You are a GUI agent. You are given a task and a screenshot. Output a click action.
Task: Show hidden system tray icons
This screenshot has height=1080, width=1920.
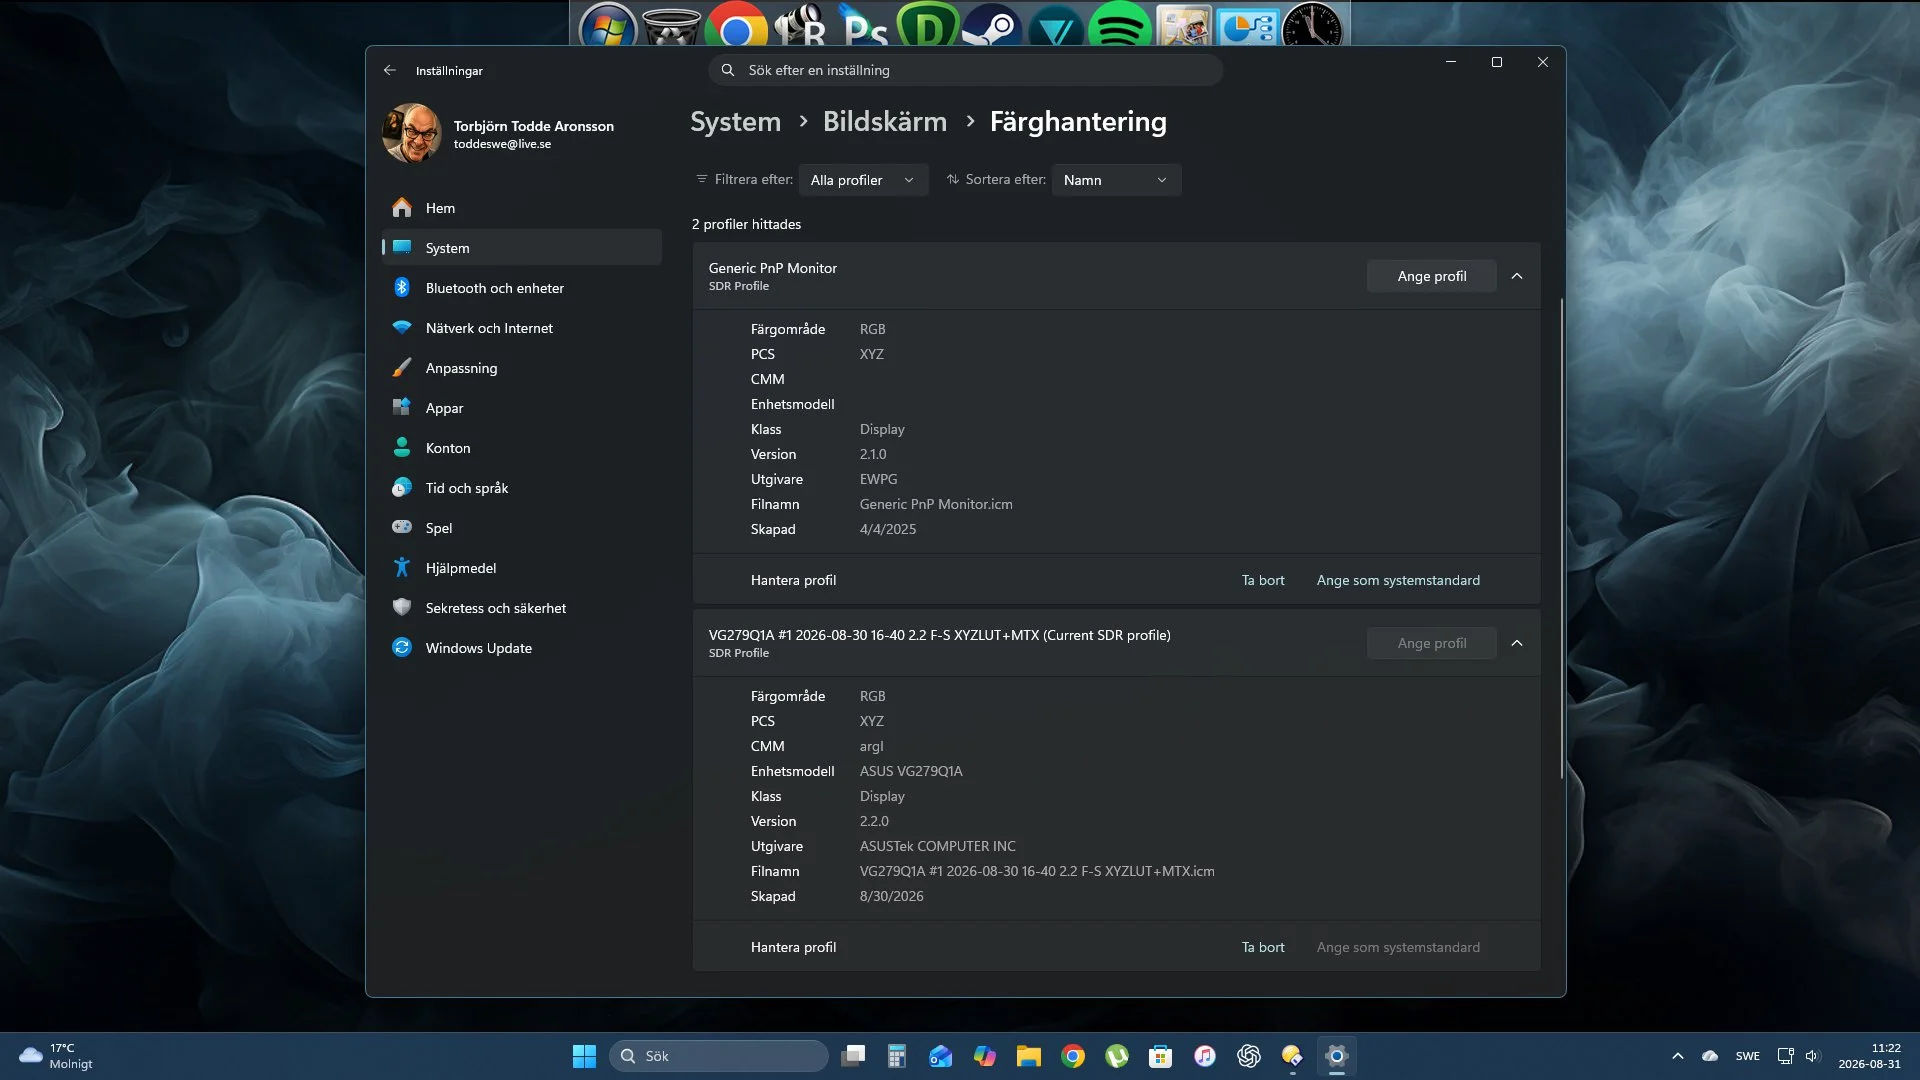(x=1678, y=1056)
